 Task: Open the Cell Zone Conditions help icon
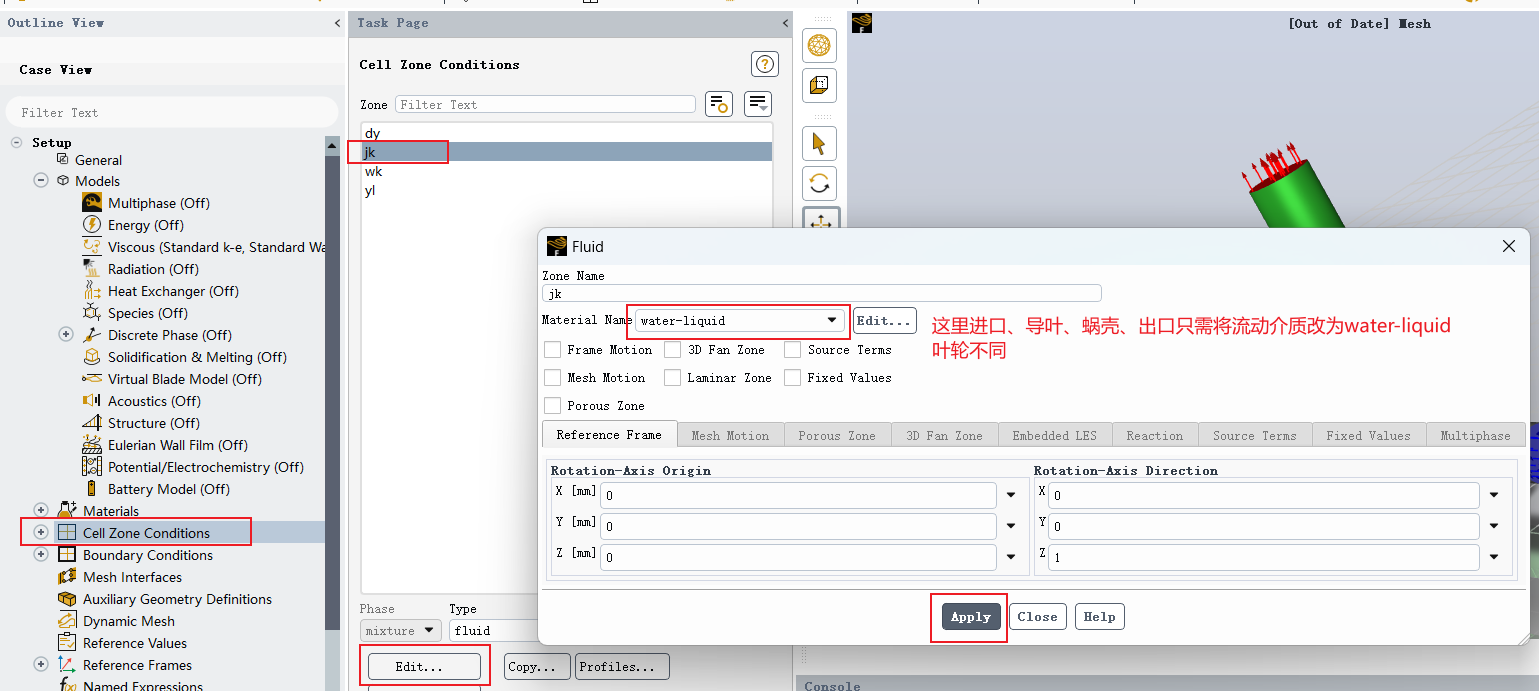click(x=764, y=64)
